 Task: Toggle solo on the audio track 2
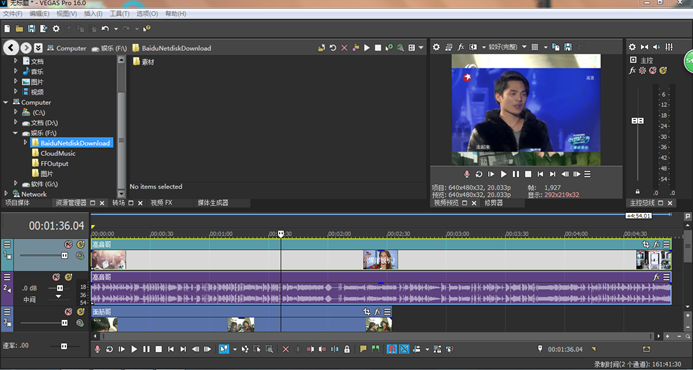(68, 277)
